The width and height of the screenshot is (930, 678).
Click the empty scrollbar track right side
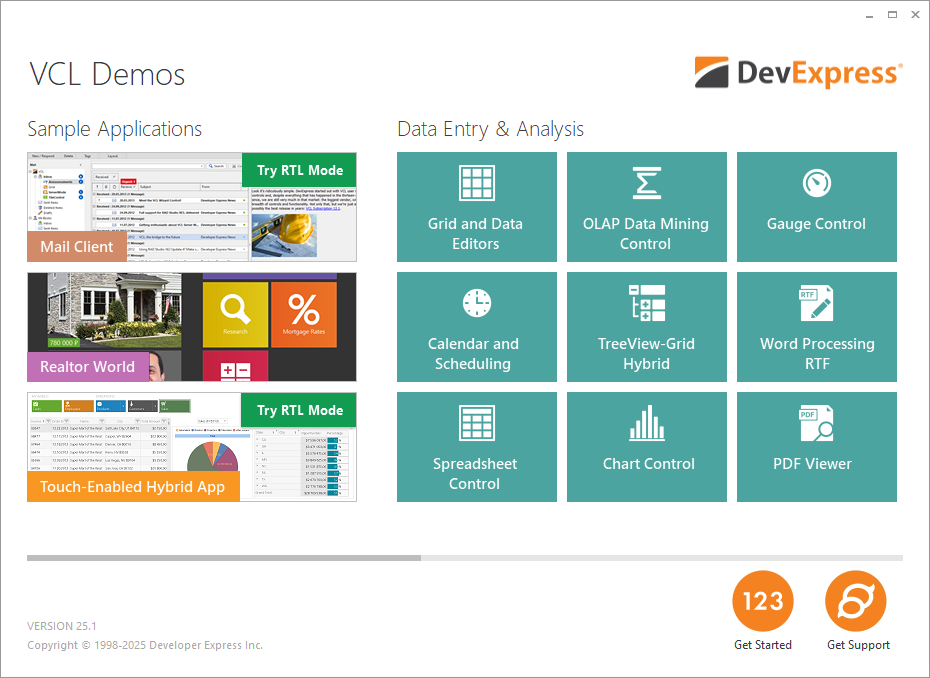(x=660, y=558)
